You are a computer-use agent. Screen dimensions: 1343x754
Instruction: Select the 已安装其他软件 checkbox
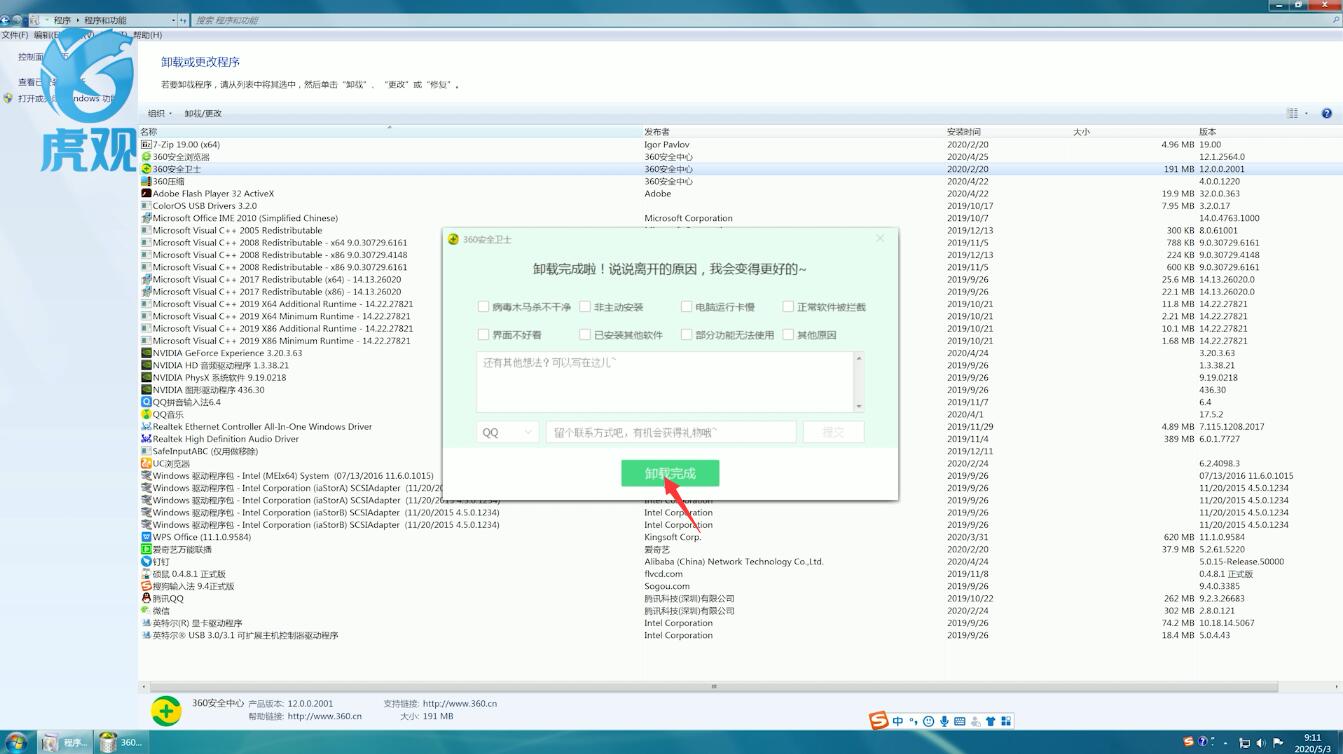(585, 335)
